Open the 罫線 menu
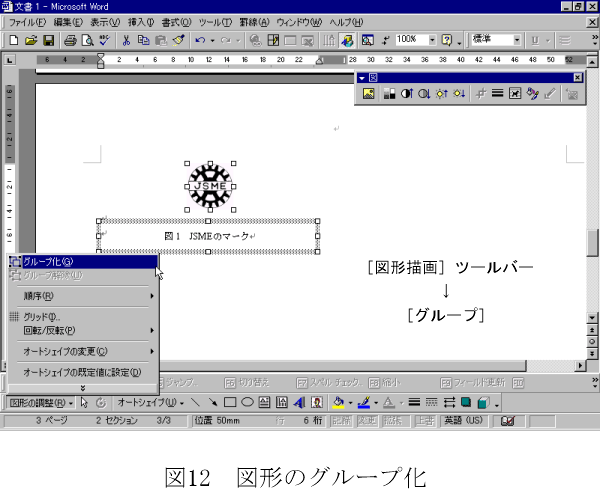Image resolution: width=600 pixels, height=489 pixels. (x=254, y=23)
